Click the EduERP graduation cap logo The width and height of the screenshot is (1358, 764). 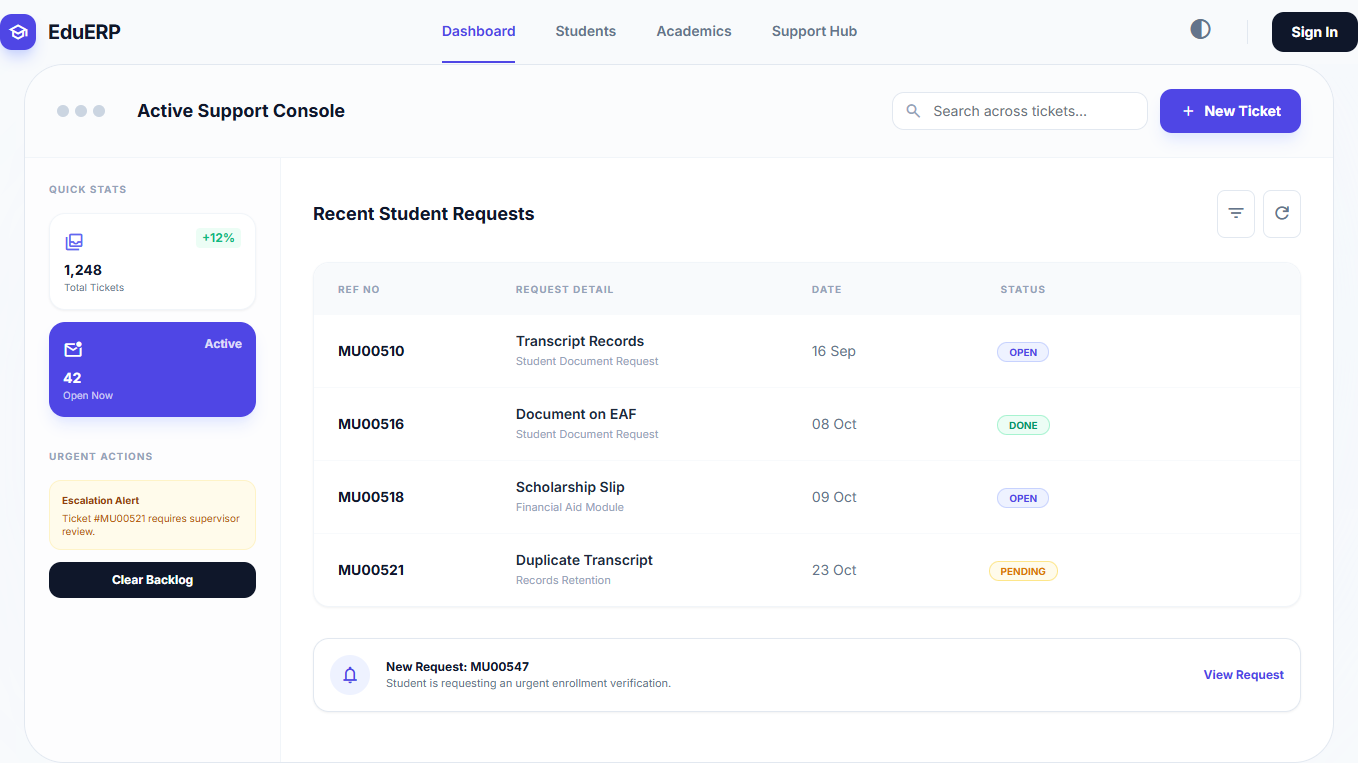tap(18, 32)
